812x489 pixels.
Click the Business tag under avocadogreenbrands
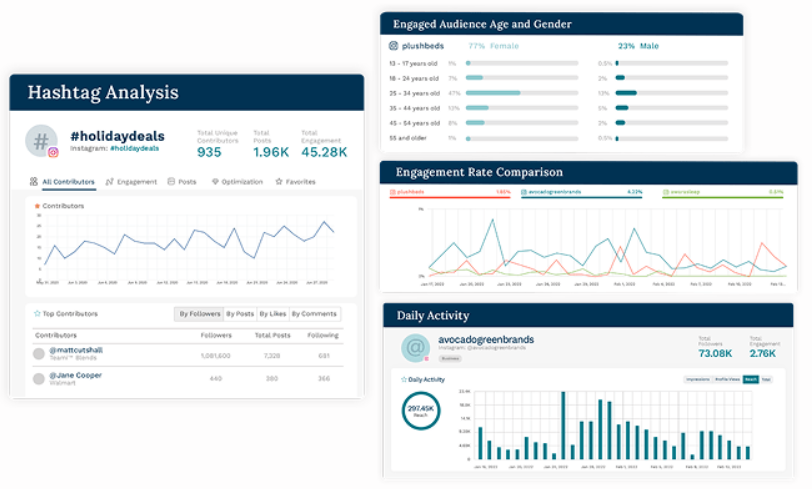450,358
